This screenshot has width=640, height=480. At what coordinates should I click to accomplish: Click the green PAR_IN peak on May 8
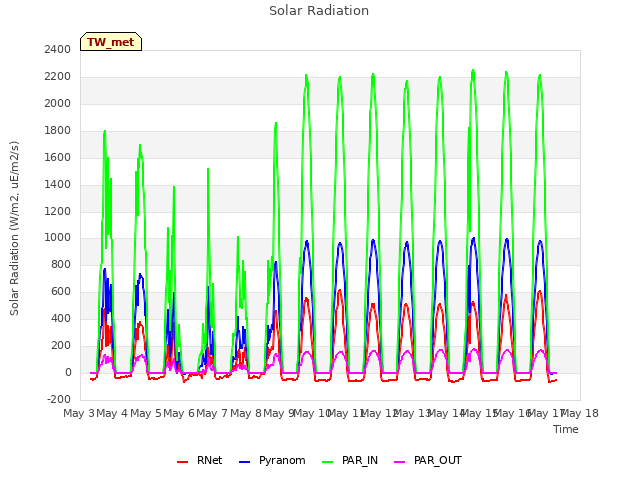tap(276, 123)
